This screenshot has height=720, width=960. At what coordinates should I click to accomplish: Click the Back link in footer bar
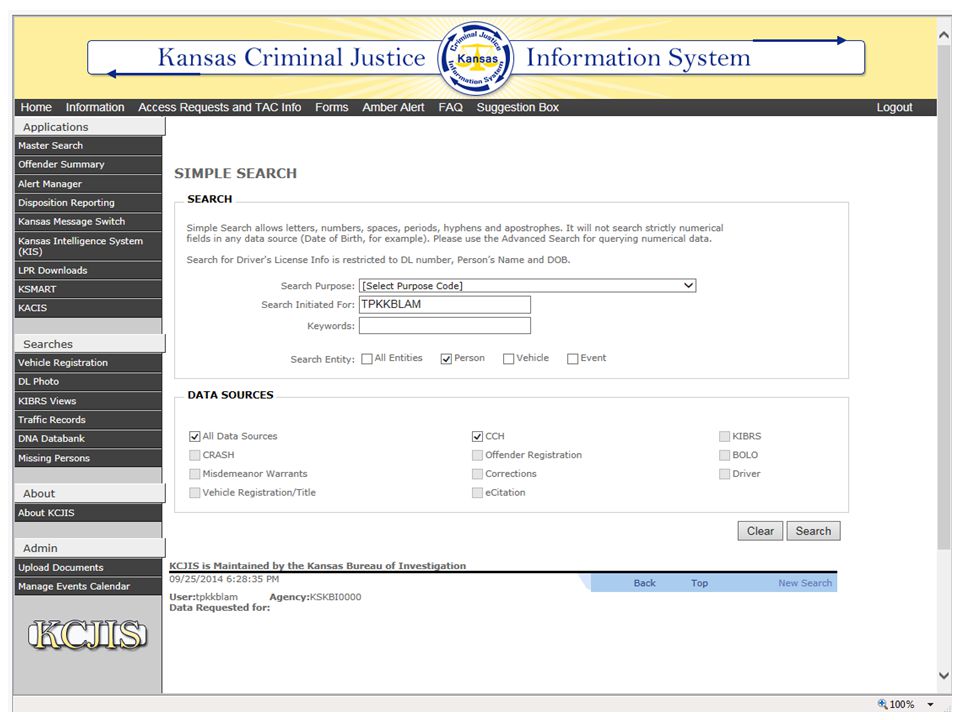tap(644, 583)
